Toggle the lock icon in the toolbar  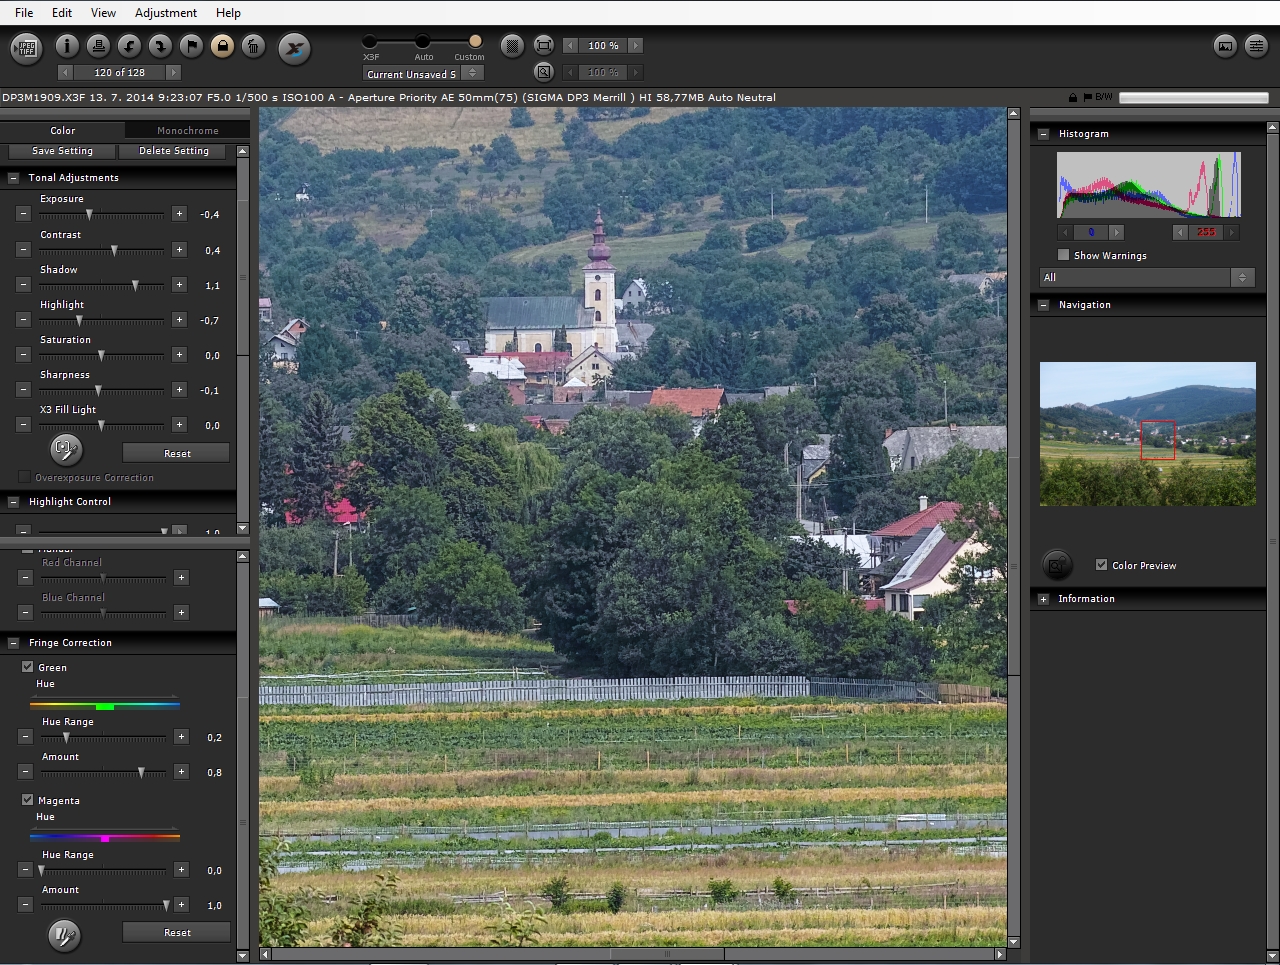click(x=222, y=46)
